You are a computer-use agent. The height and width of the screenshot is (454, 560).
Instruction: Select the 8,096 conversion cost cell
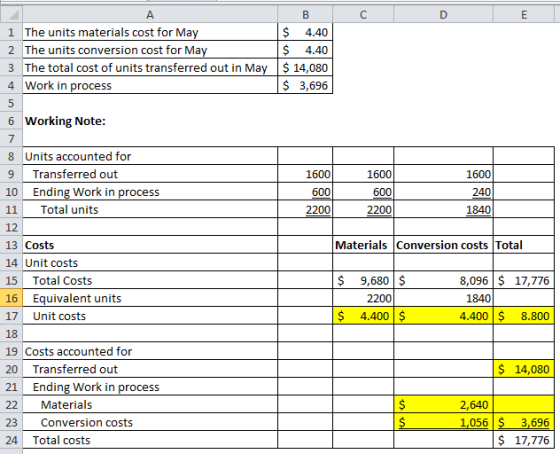click(443, 280)
